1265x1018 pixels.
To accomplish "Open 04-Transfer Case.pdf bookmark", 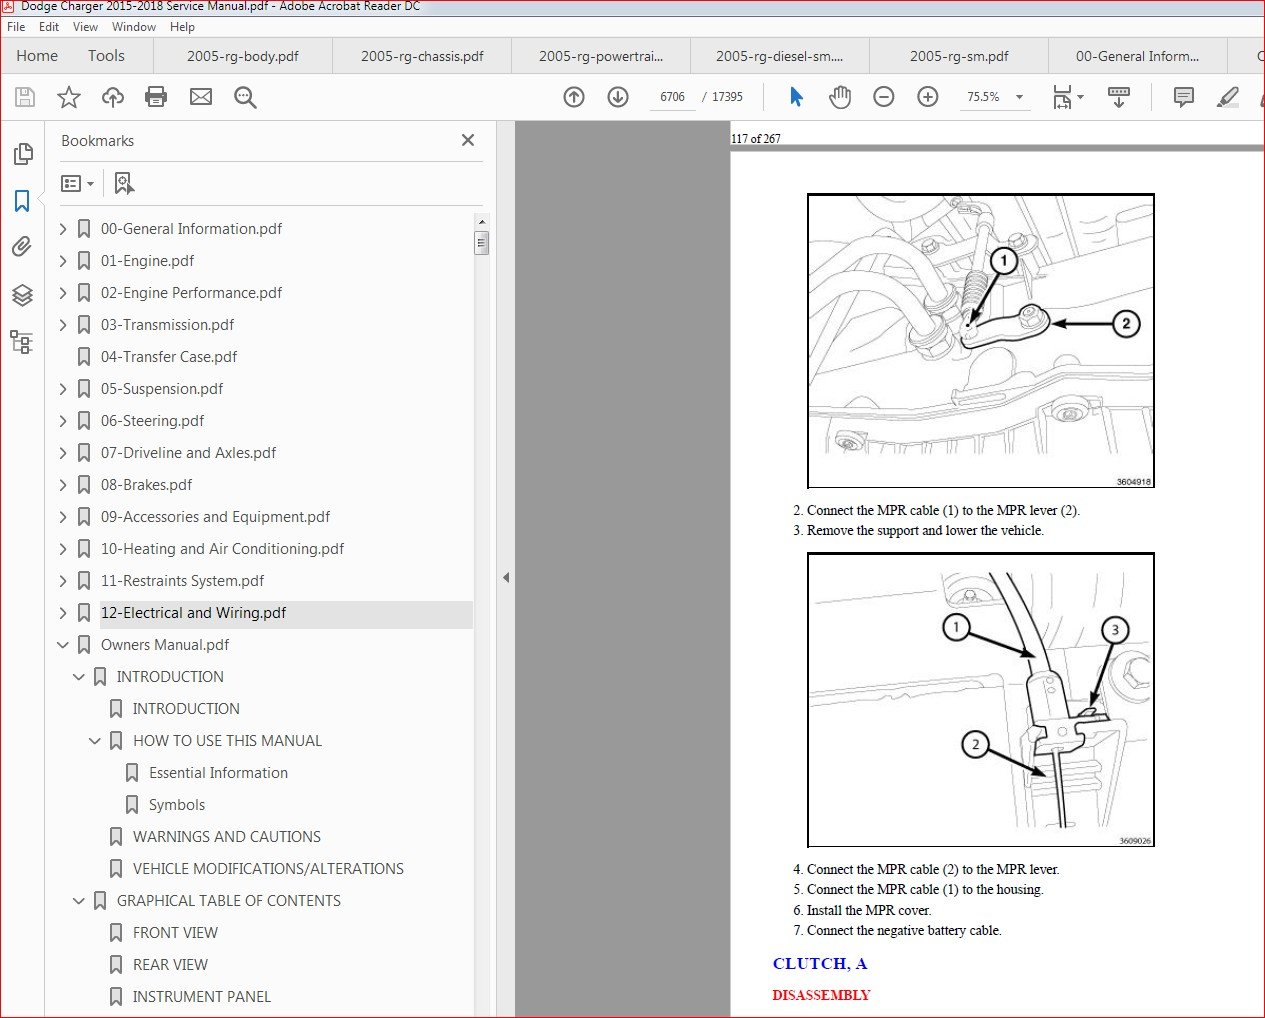I will point(169,357).
